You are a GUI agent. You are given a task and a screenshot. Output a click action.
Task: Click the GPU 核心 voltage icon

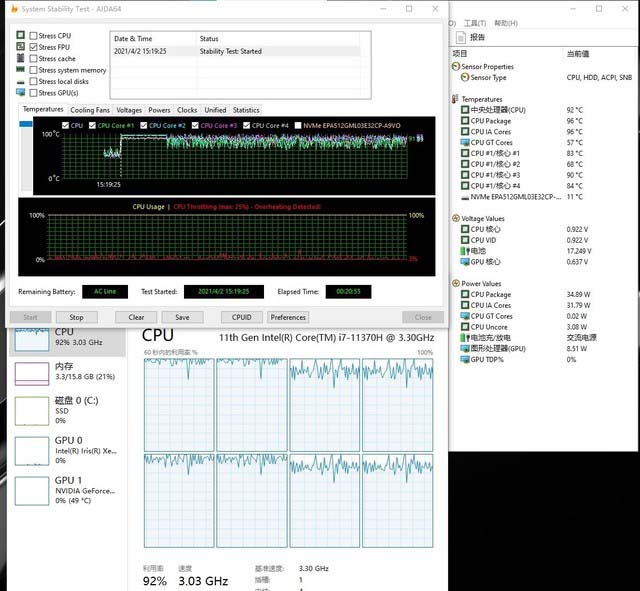(464, 262)
